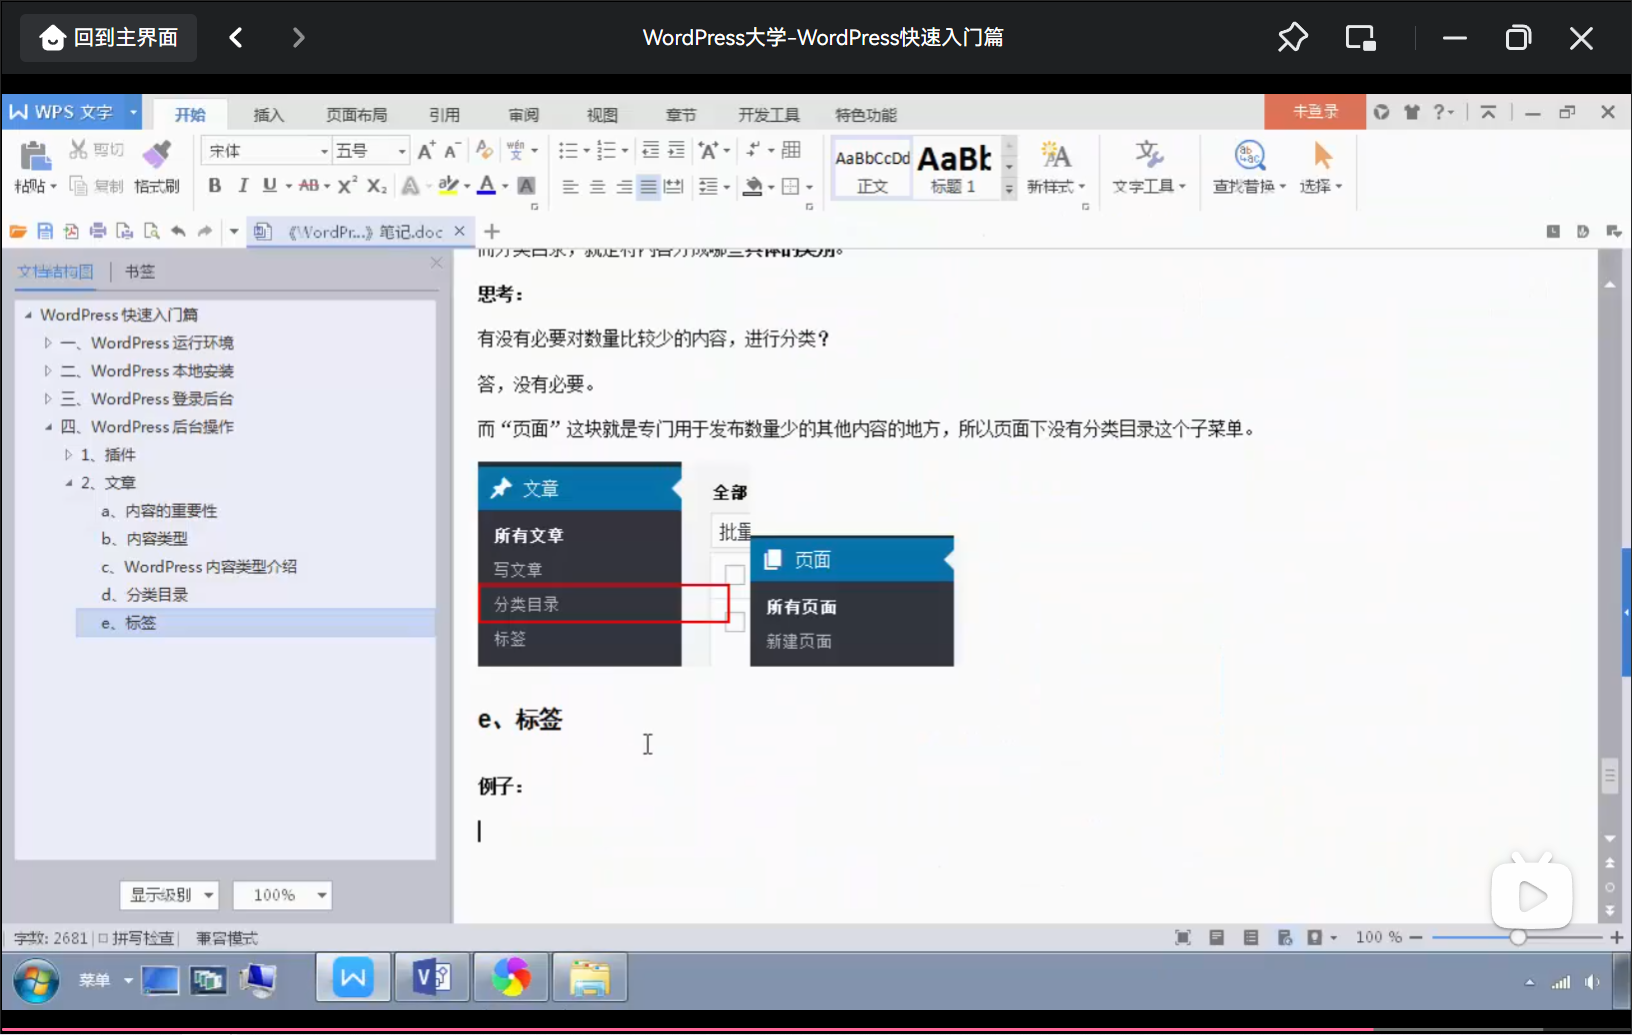Toggle the 拼写检查 checkbox
Viewport: 1632px width, 1035px height.
103,938
